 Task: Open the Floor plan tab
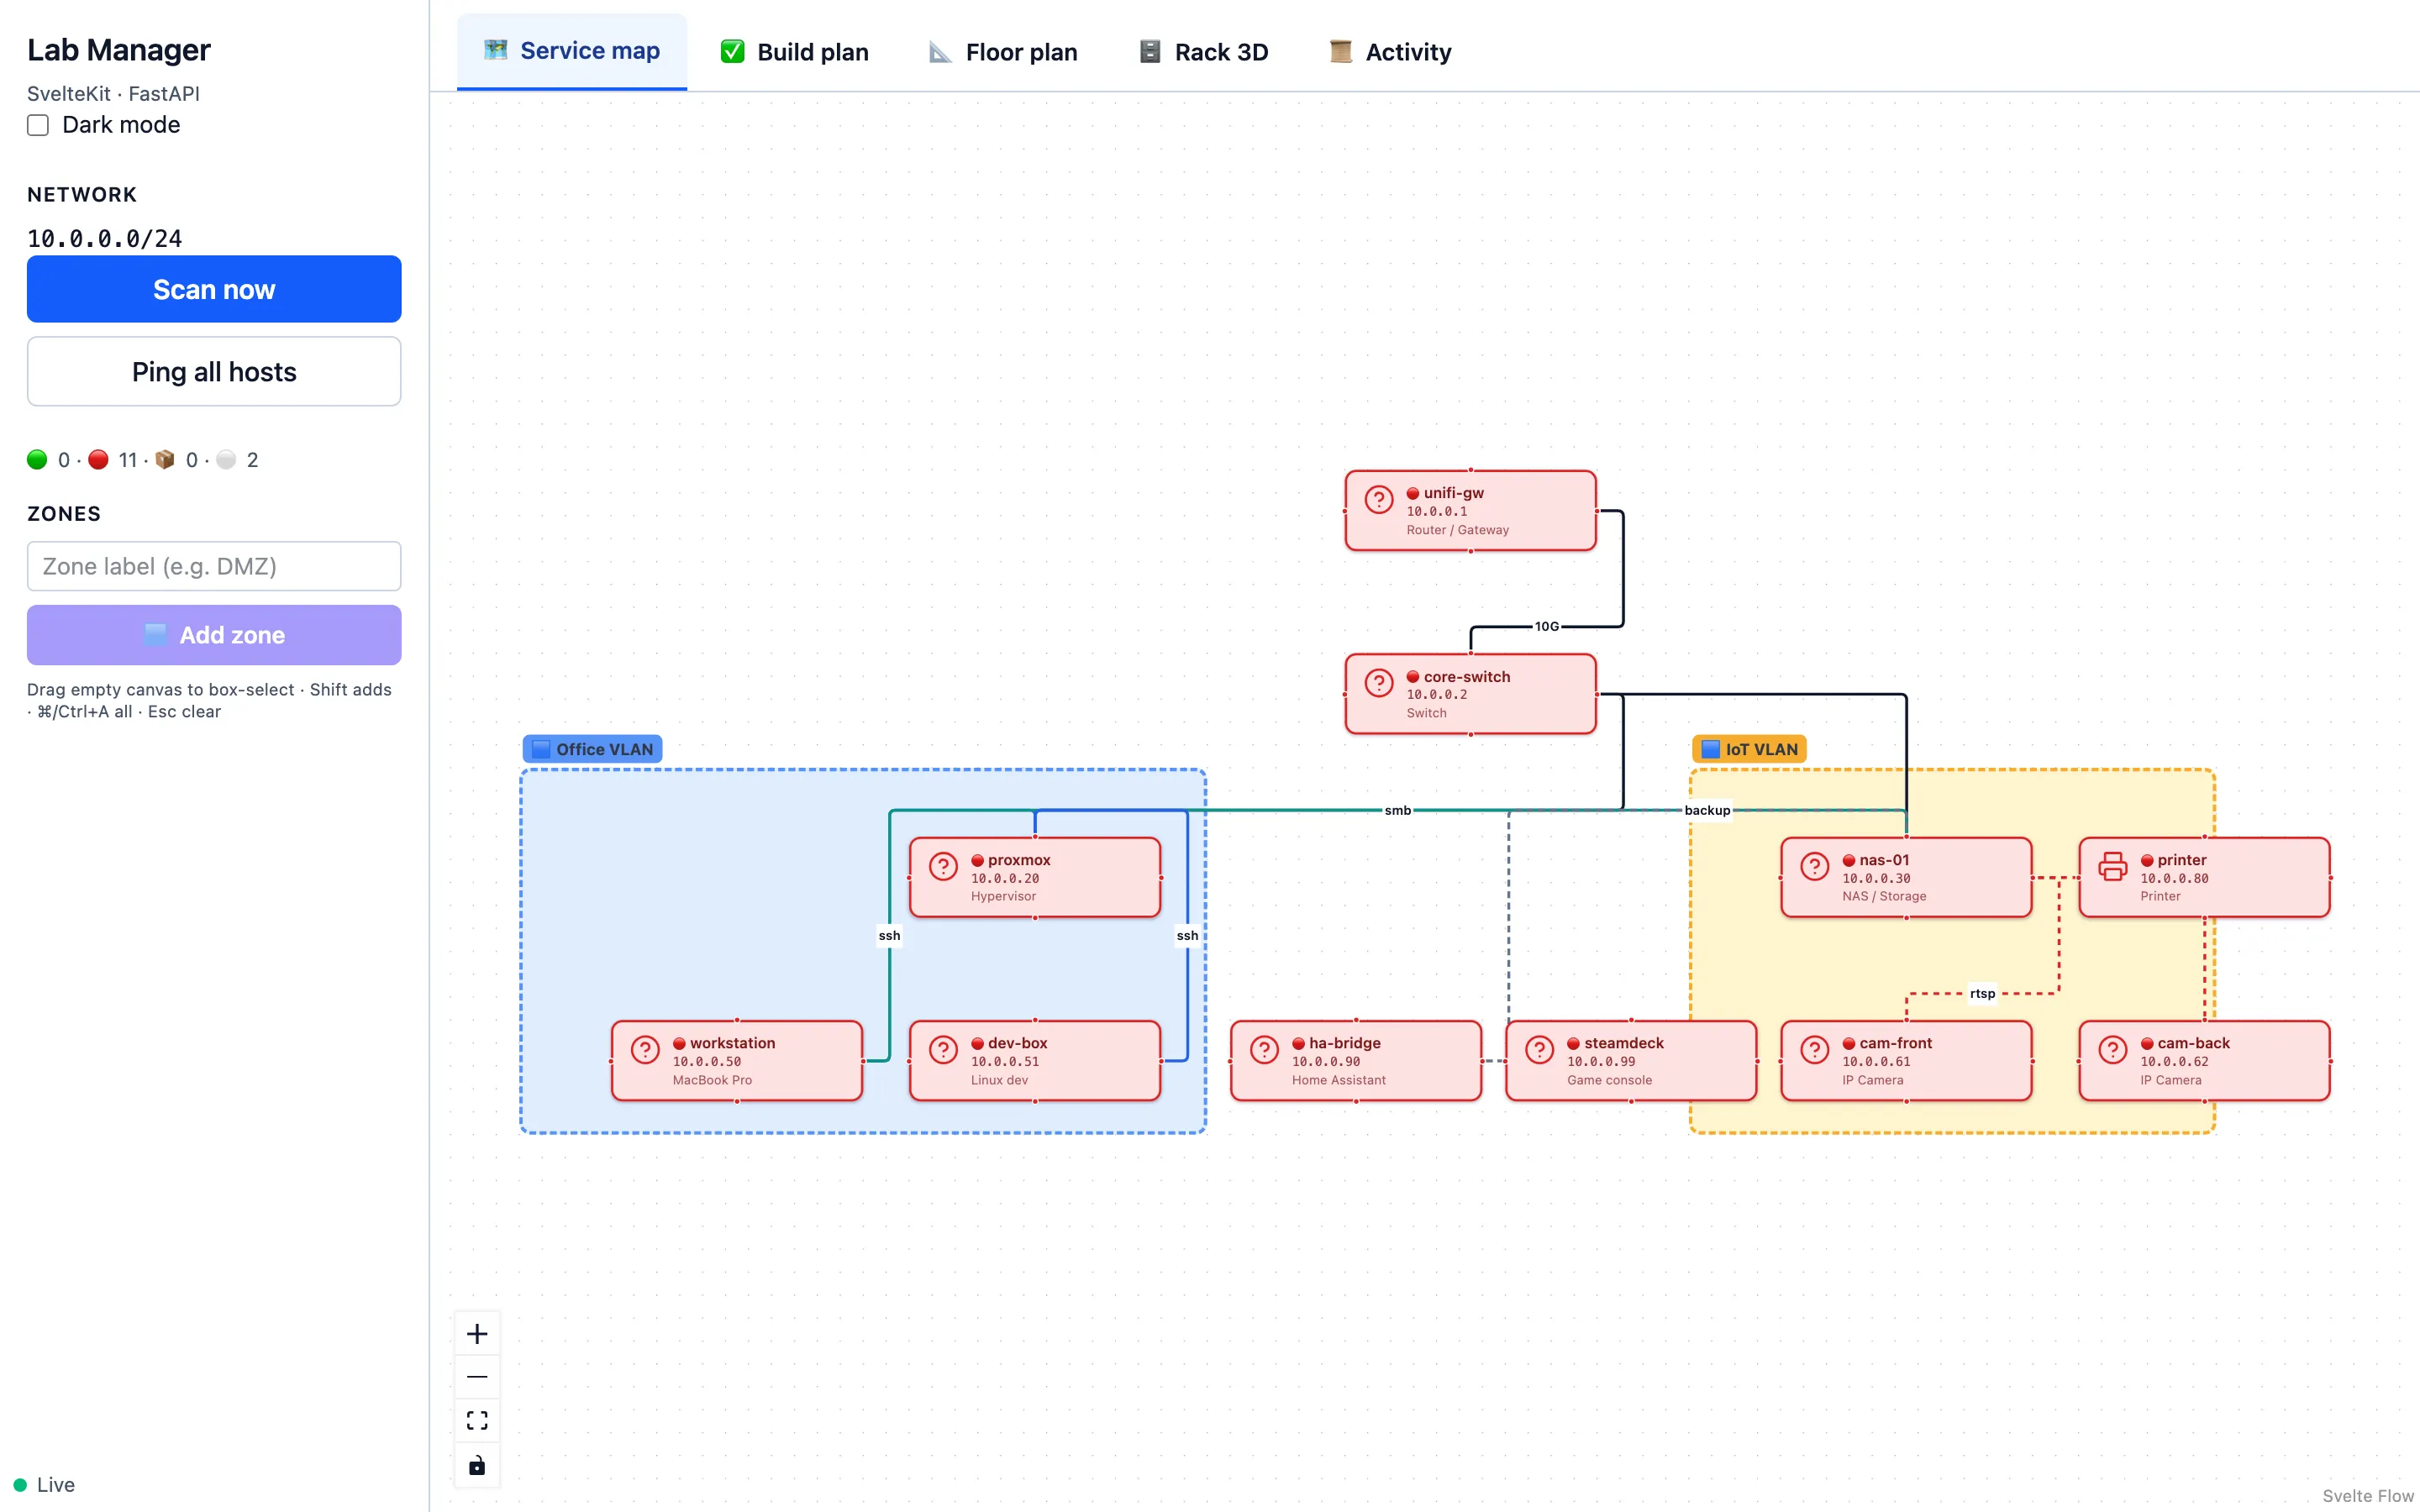tap(1003, 51)
